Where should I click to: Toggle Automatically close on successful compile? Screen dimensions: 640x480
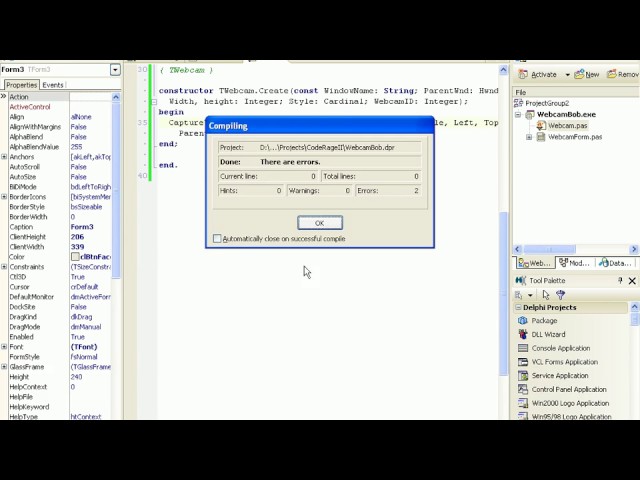coord(217,238)
